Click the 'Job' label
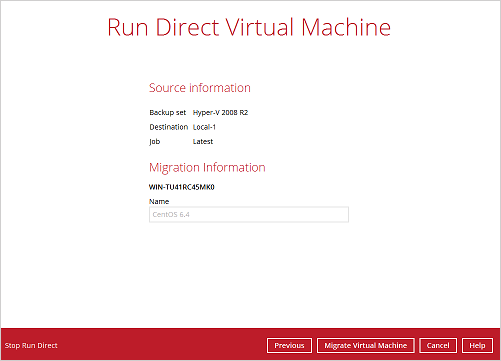Viewport: 501px width, 361px height. click(x=154, y=142)
